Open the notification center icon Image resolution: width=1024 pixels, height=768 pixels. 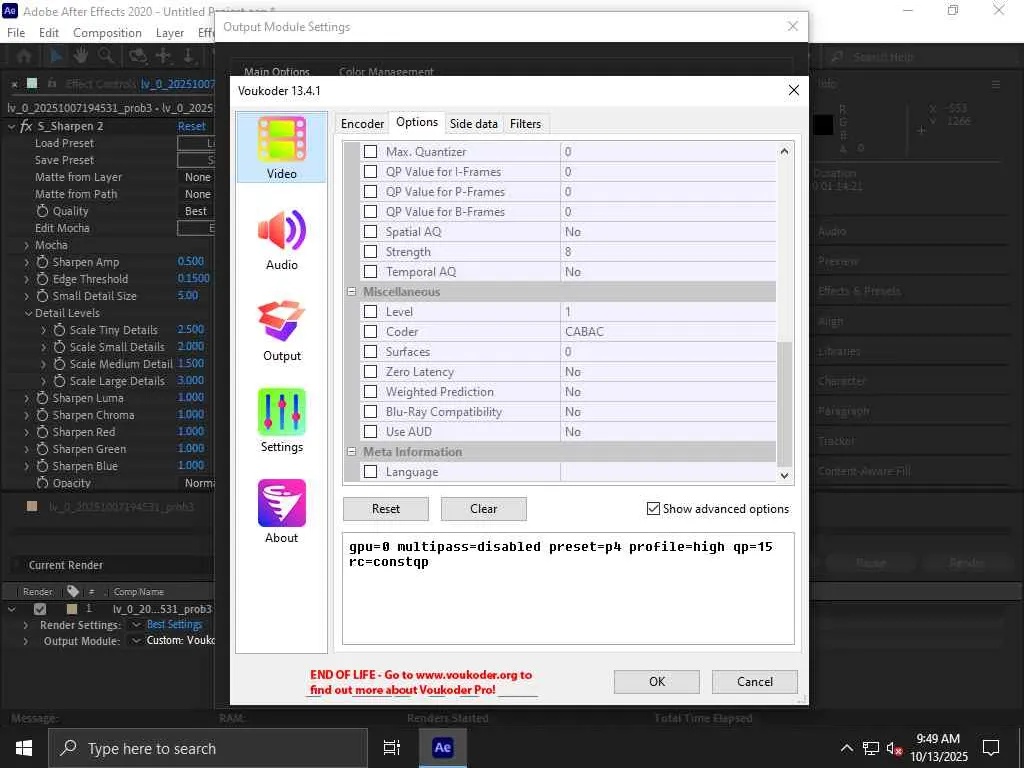tap(991, 748)
